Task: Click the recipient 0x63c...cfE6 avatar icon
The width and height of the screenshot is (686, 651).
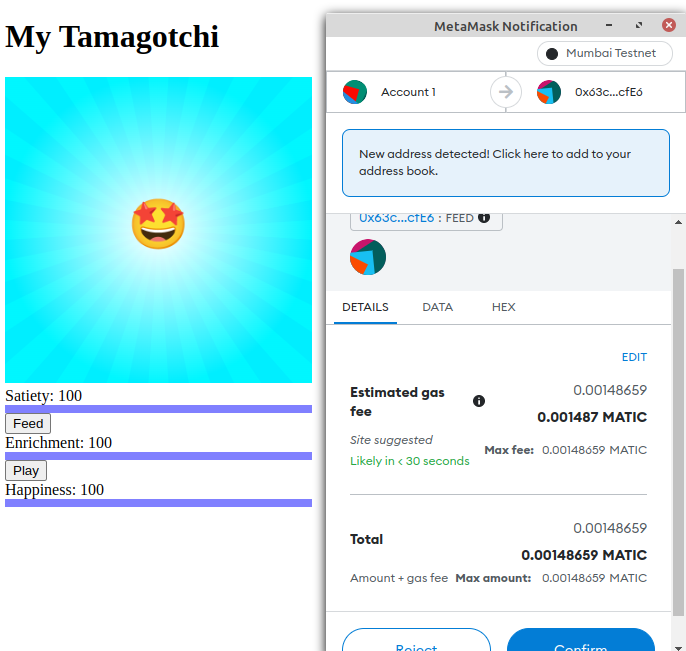Action: (549, 92)
